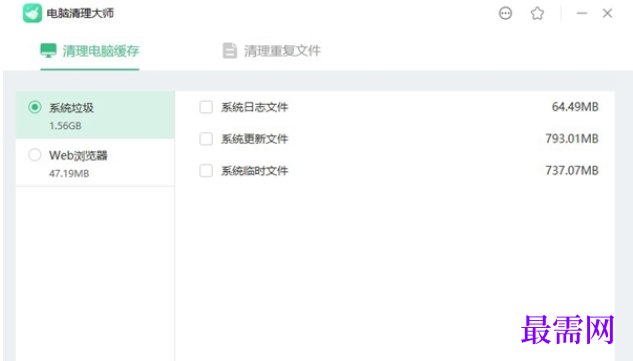Minimize the 电脑清理大师 window

click(x=582, y=13)
